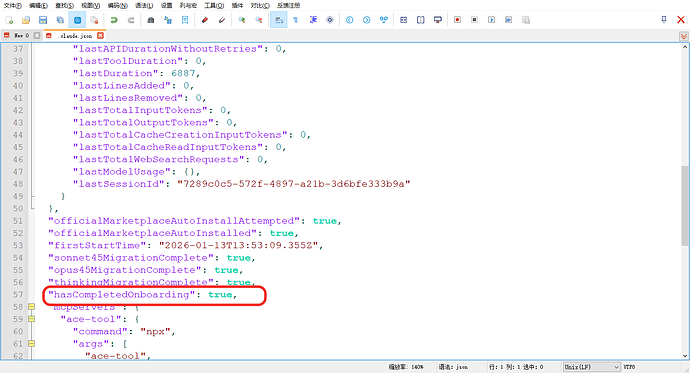Collapse the args fold at line 61

point(31,344)
